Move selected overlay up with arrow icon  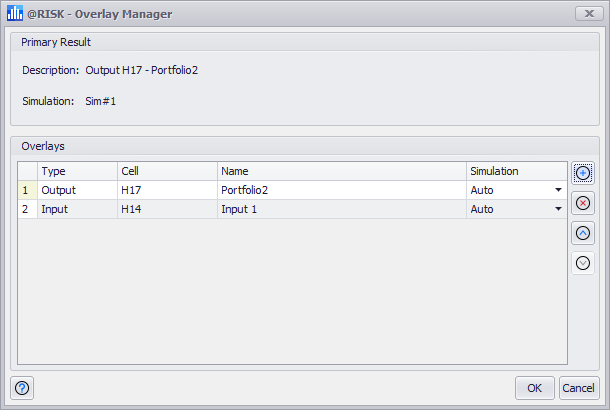pyautogui.click(x=583, y=233)
